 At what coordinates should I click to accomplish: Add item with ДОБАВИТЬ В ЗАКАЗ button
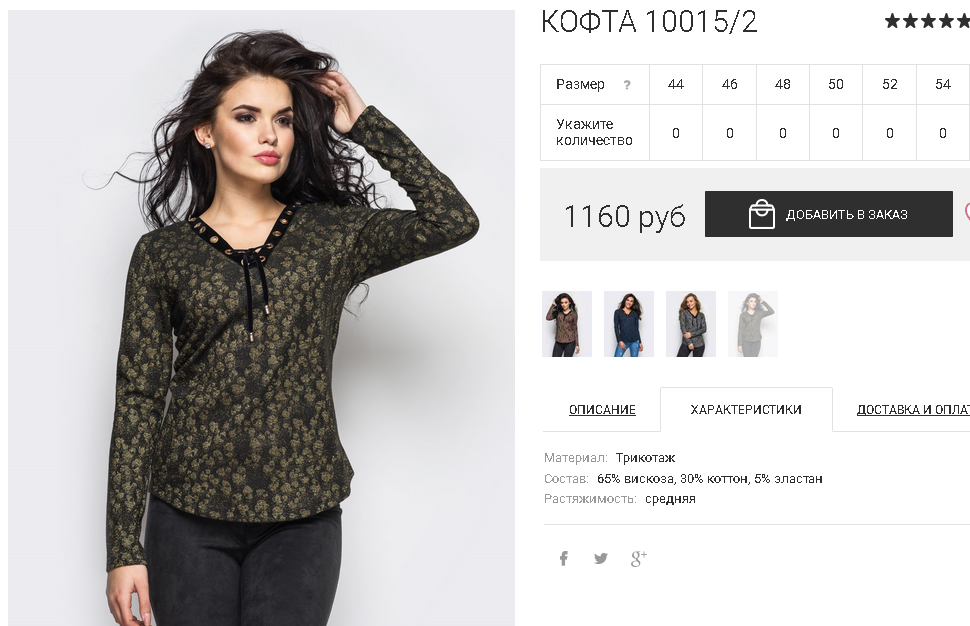pyautogui.click(x=828, y=214)
